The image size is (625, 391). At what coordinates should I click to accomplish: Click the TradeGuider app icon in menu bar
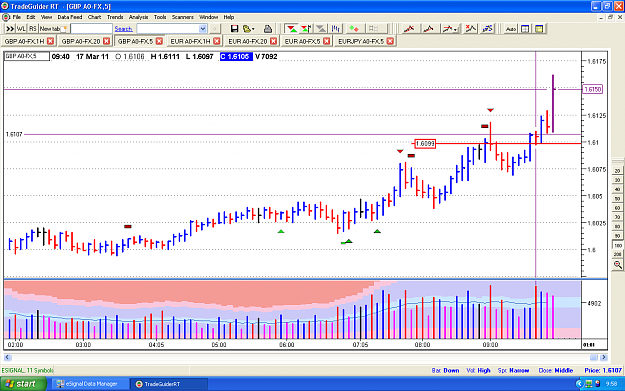pos(6,17)
